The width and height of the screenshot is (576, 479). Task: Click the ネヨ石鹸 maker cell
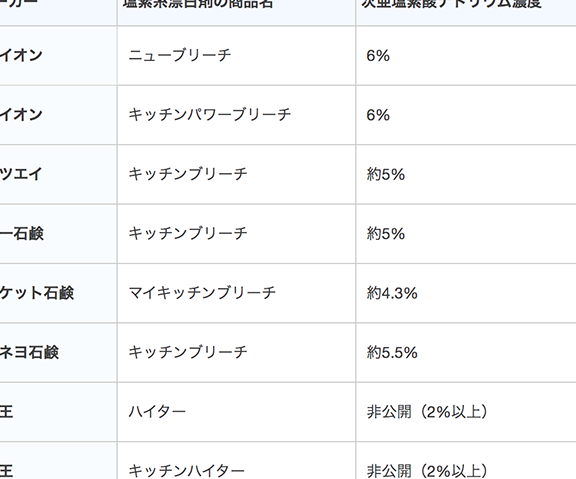58,353
